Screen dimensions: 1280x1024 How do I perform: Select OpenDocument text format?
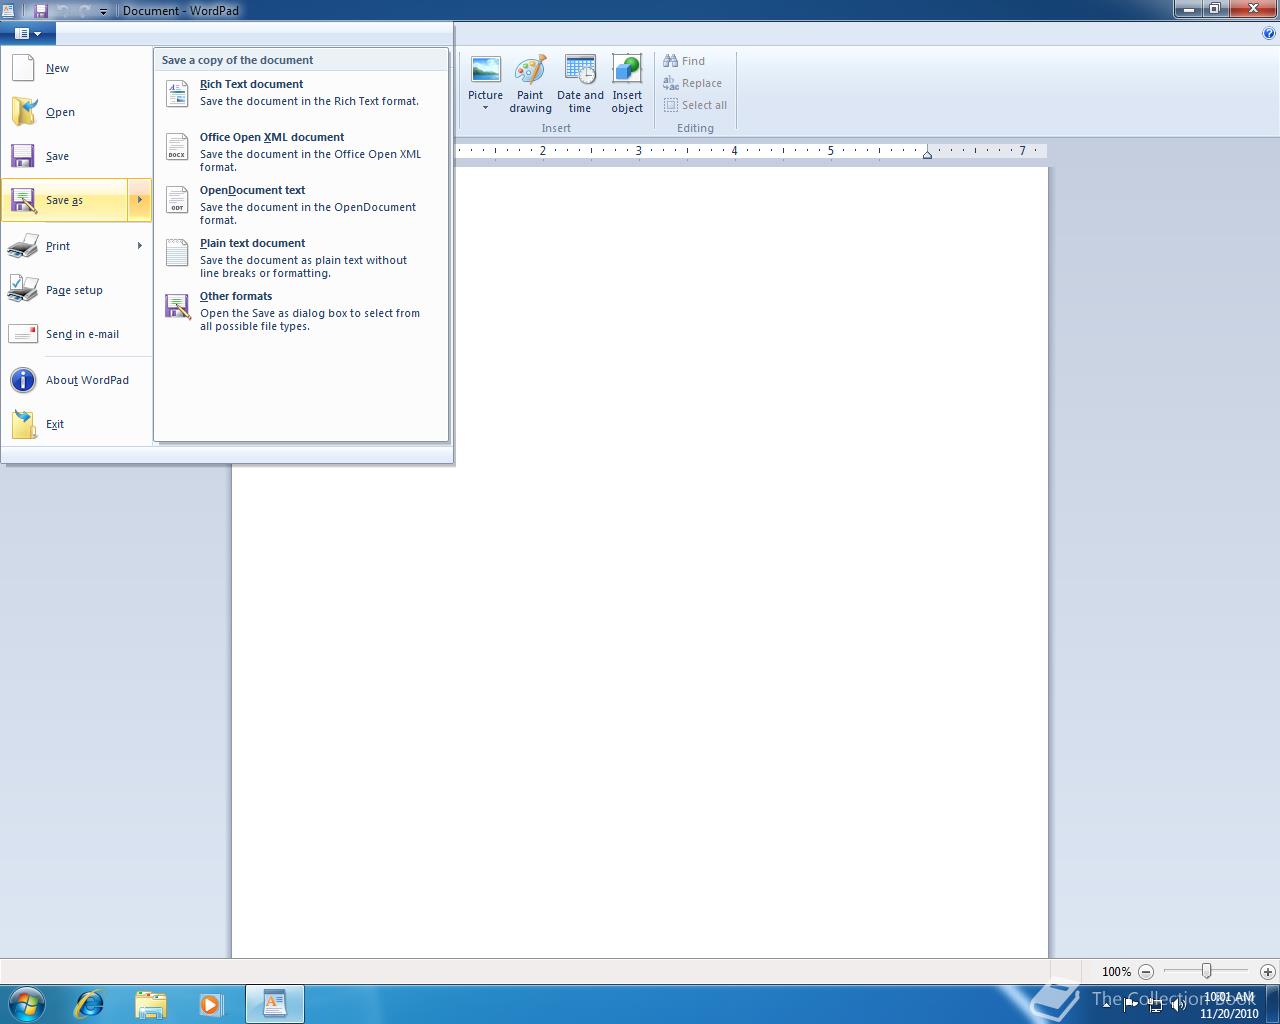300,205
